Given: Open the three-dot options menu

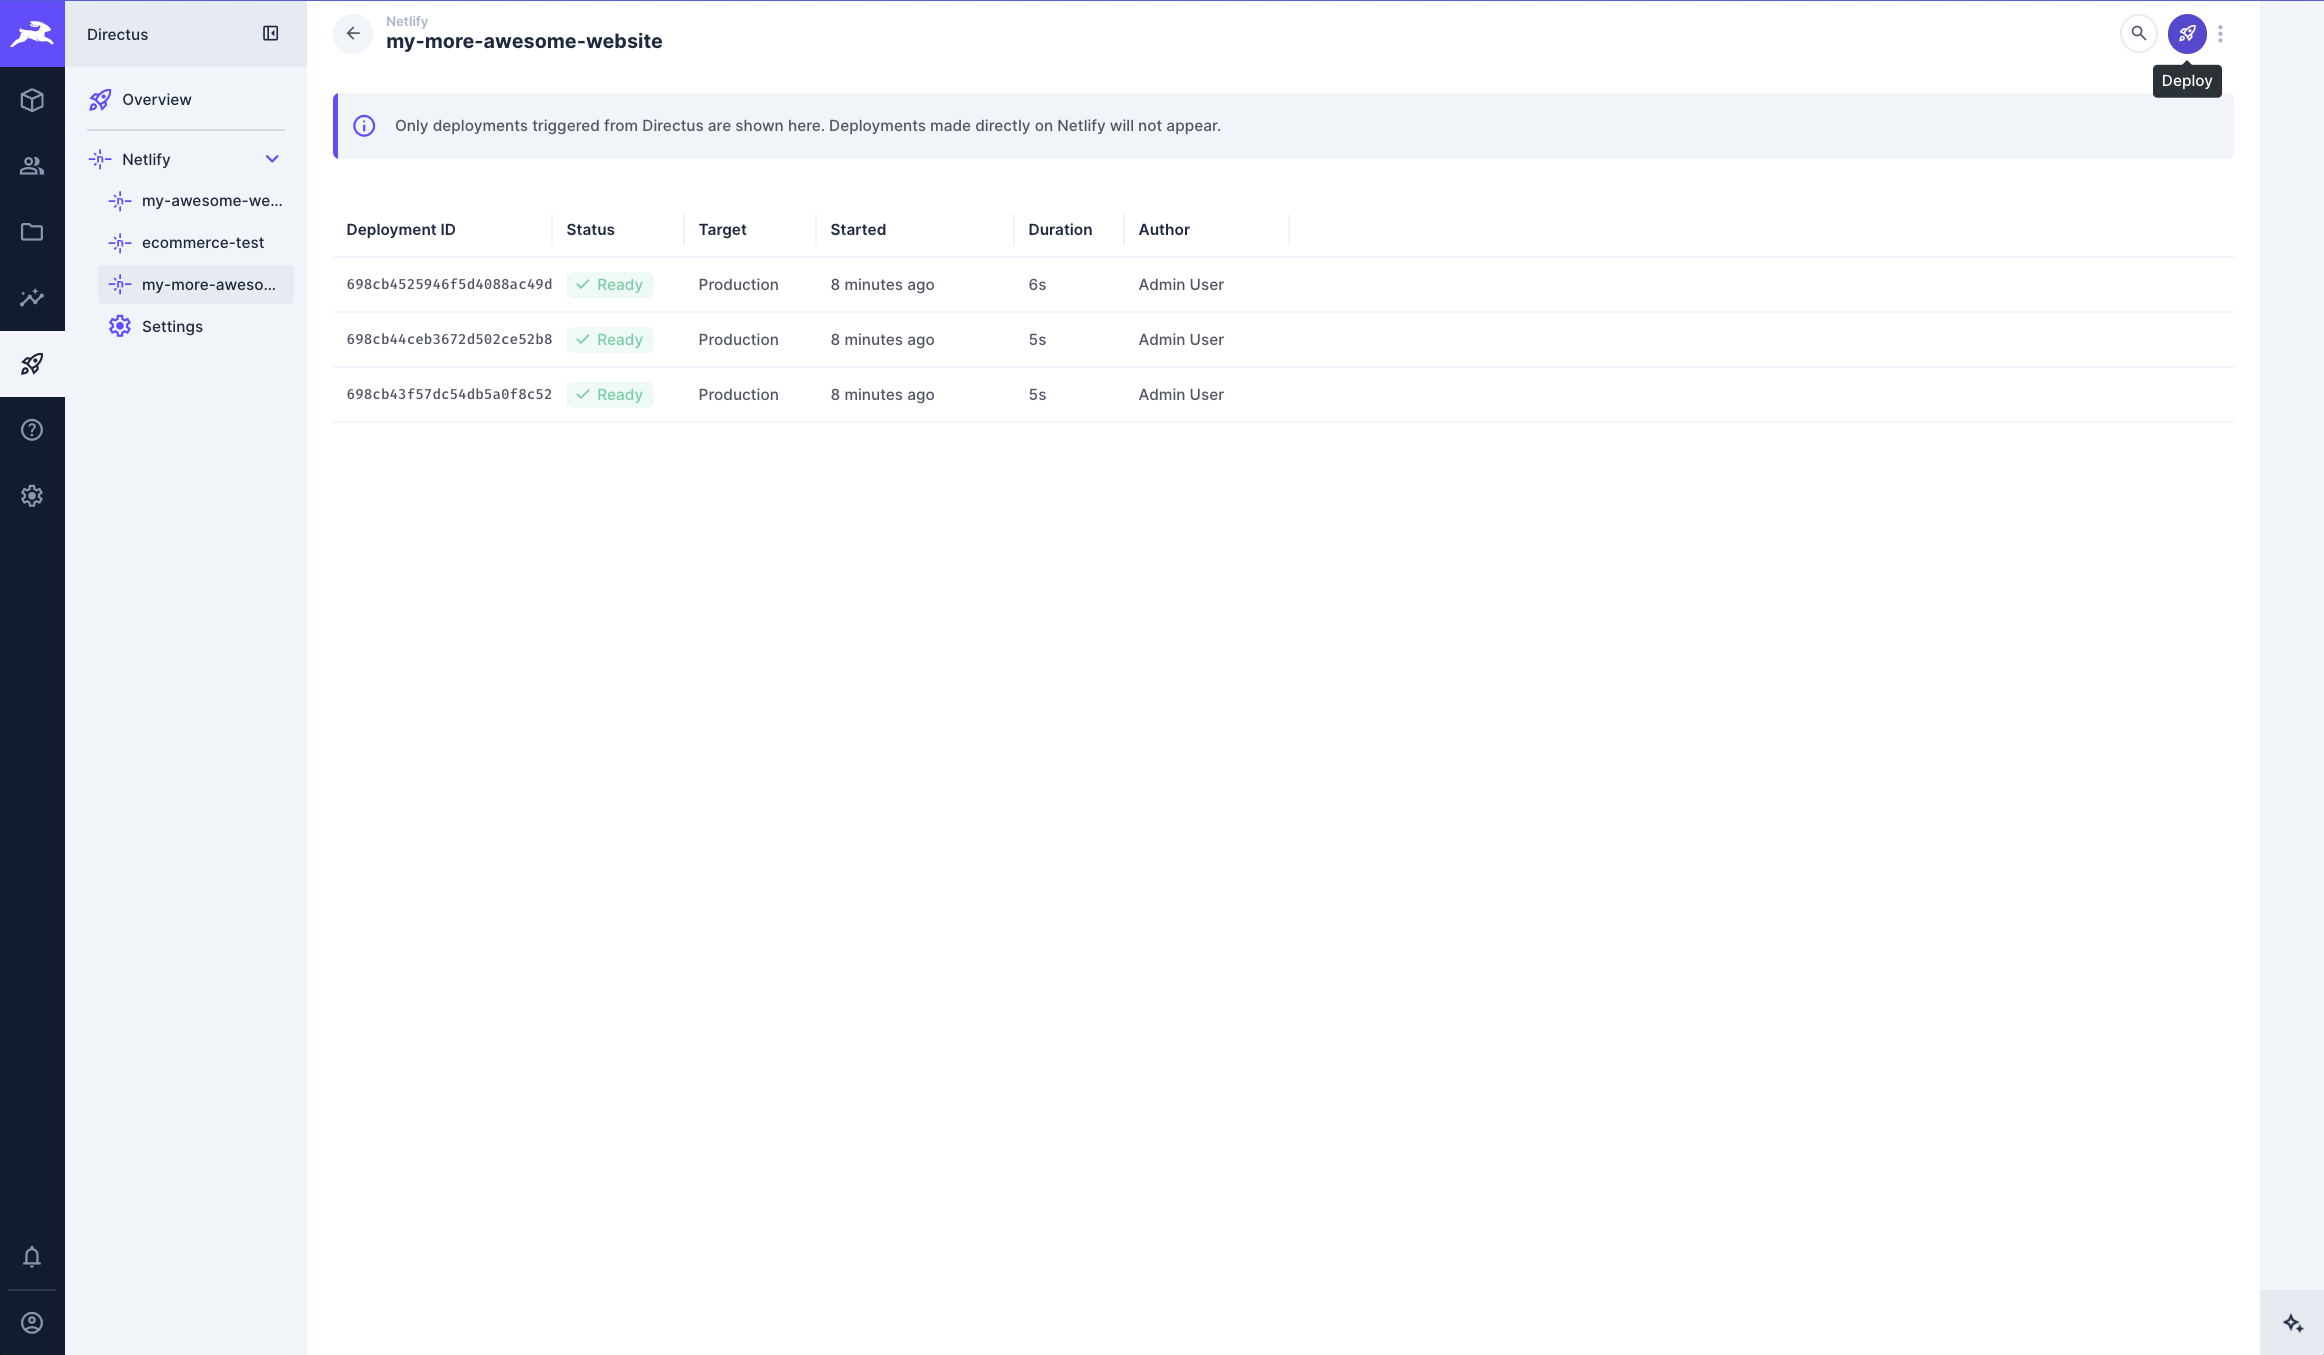Looking at the screenshot, I should pos(2220,33).
